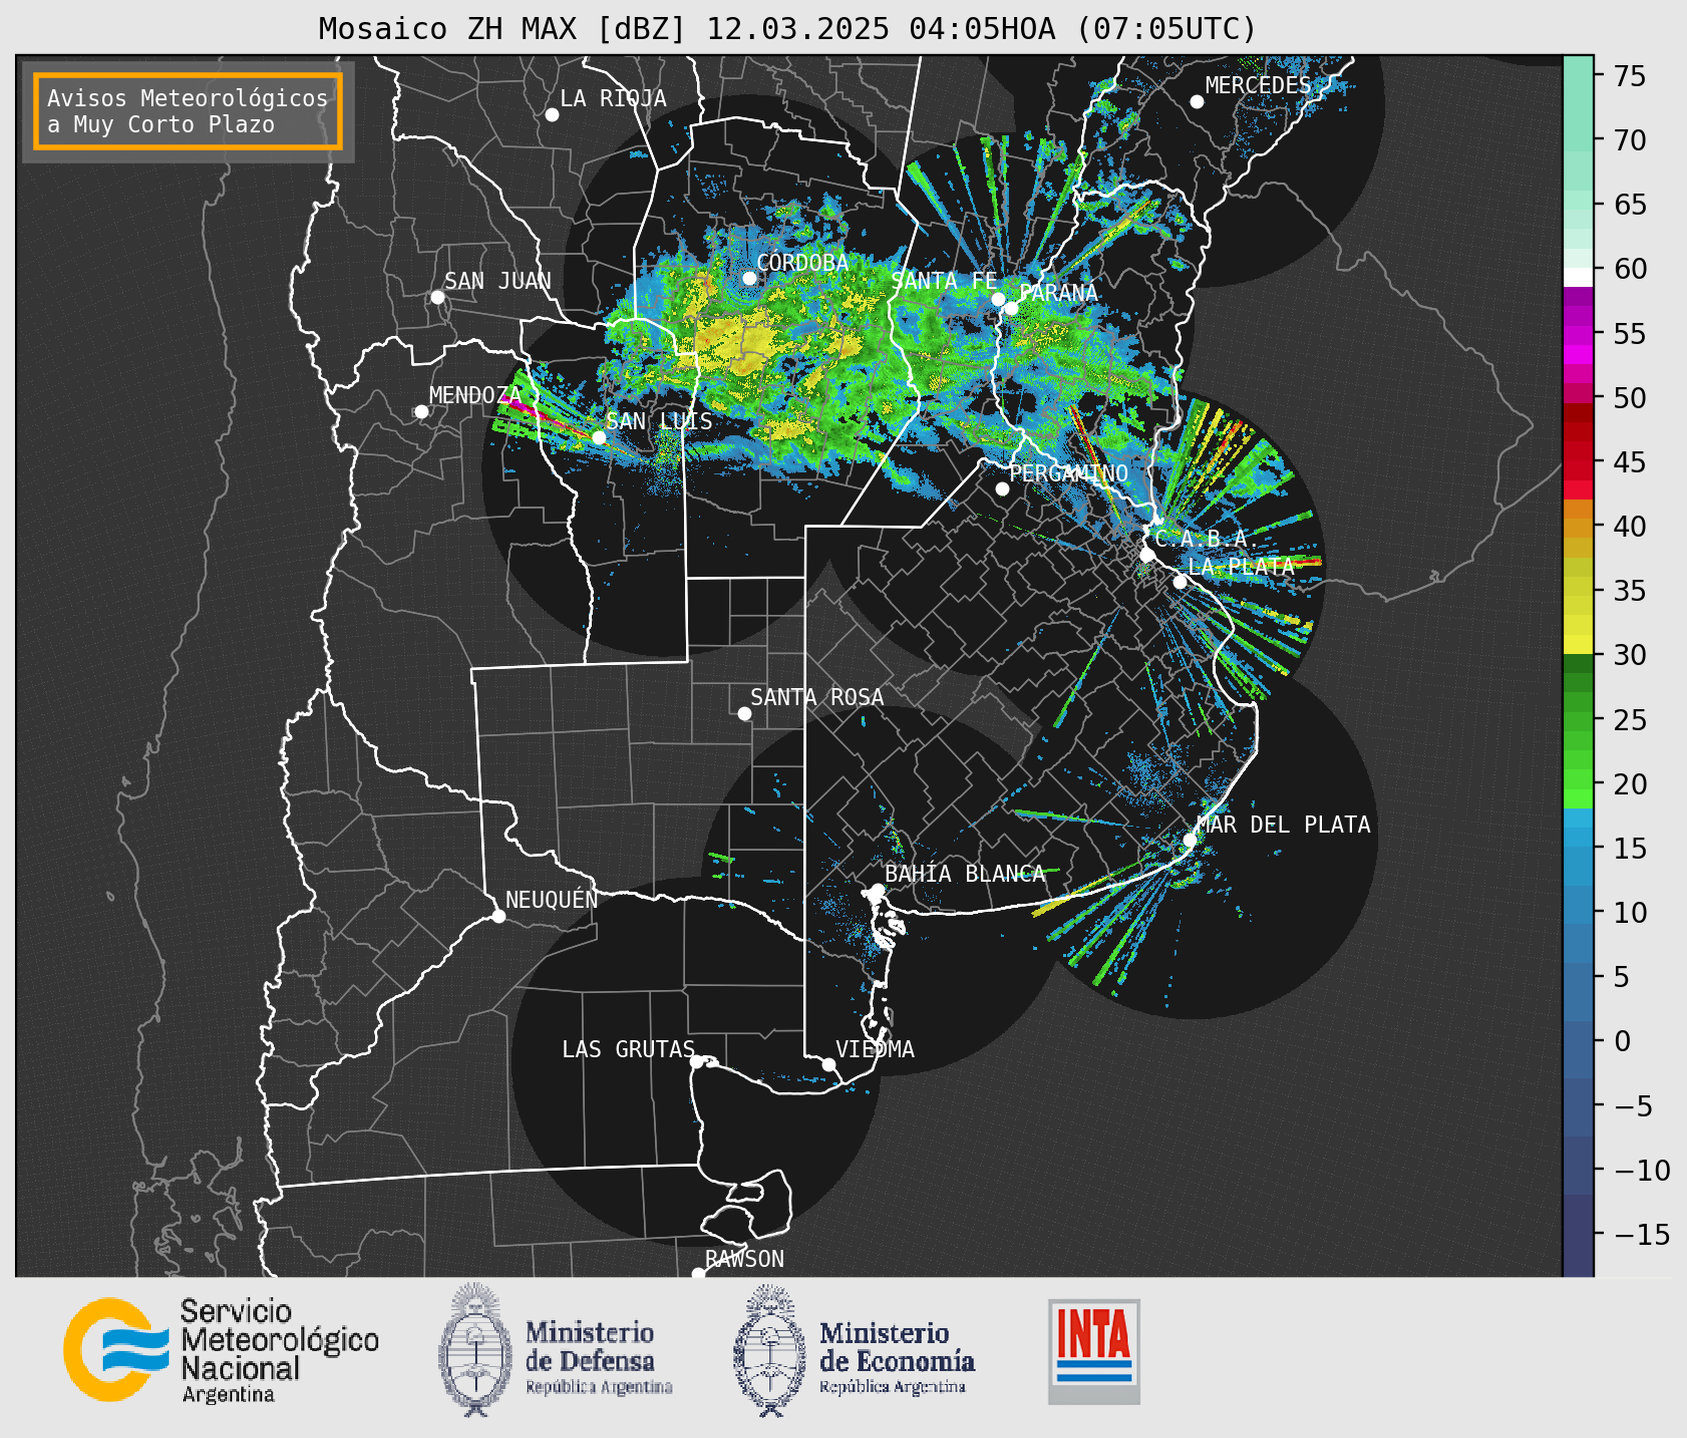
Task: Click the Ministerio de Defensa text
Action: 599,1357
